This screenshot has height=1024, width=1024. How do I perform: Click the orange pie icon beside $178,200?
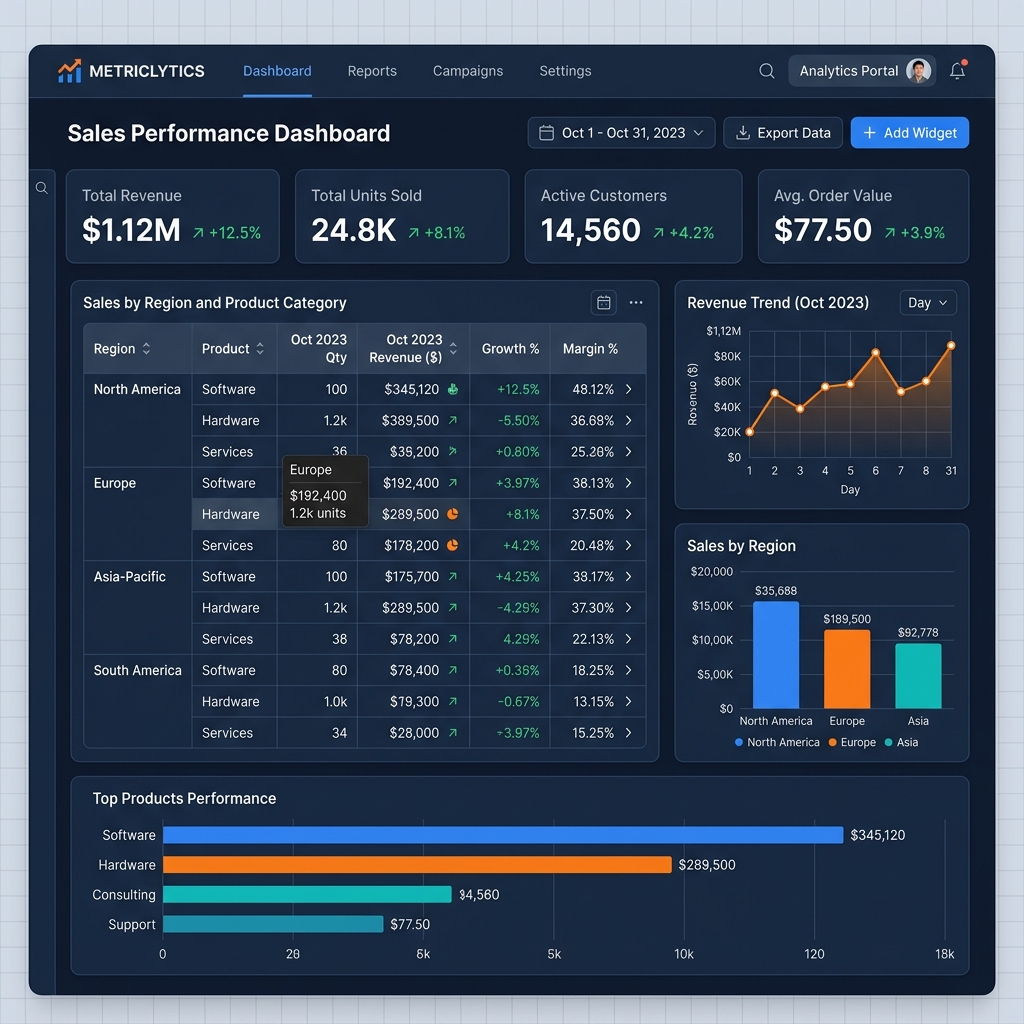coord(452,545)
